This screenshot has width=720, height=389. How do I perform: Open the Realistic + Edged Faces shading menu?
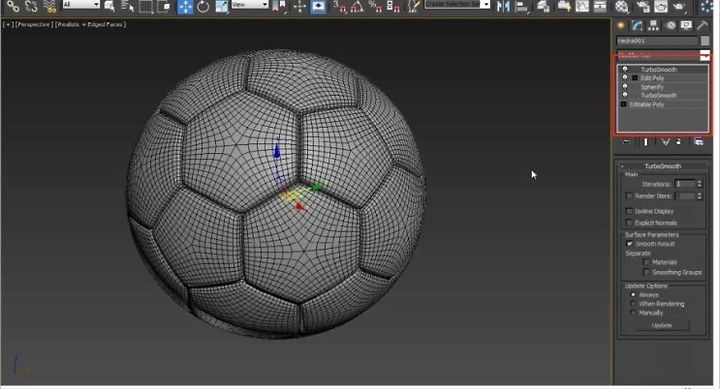90,24
